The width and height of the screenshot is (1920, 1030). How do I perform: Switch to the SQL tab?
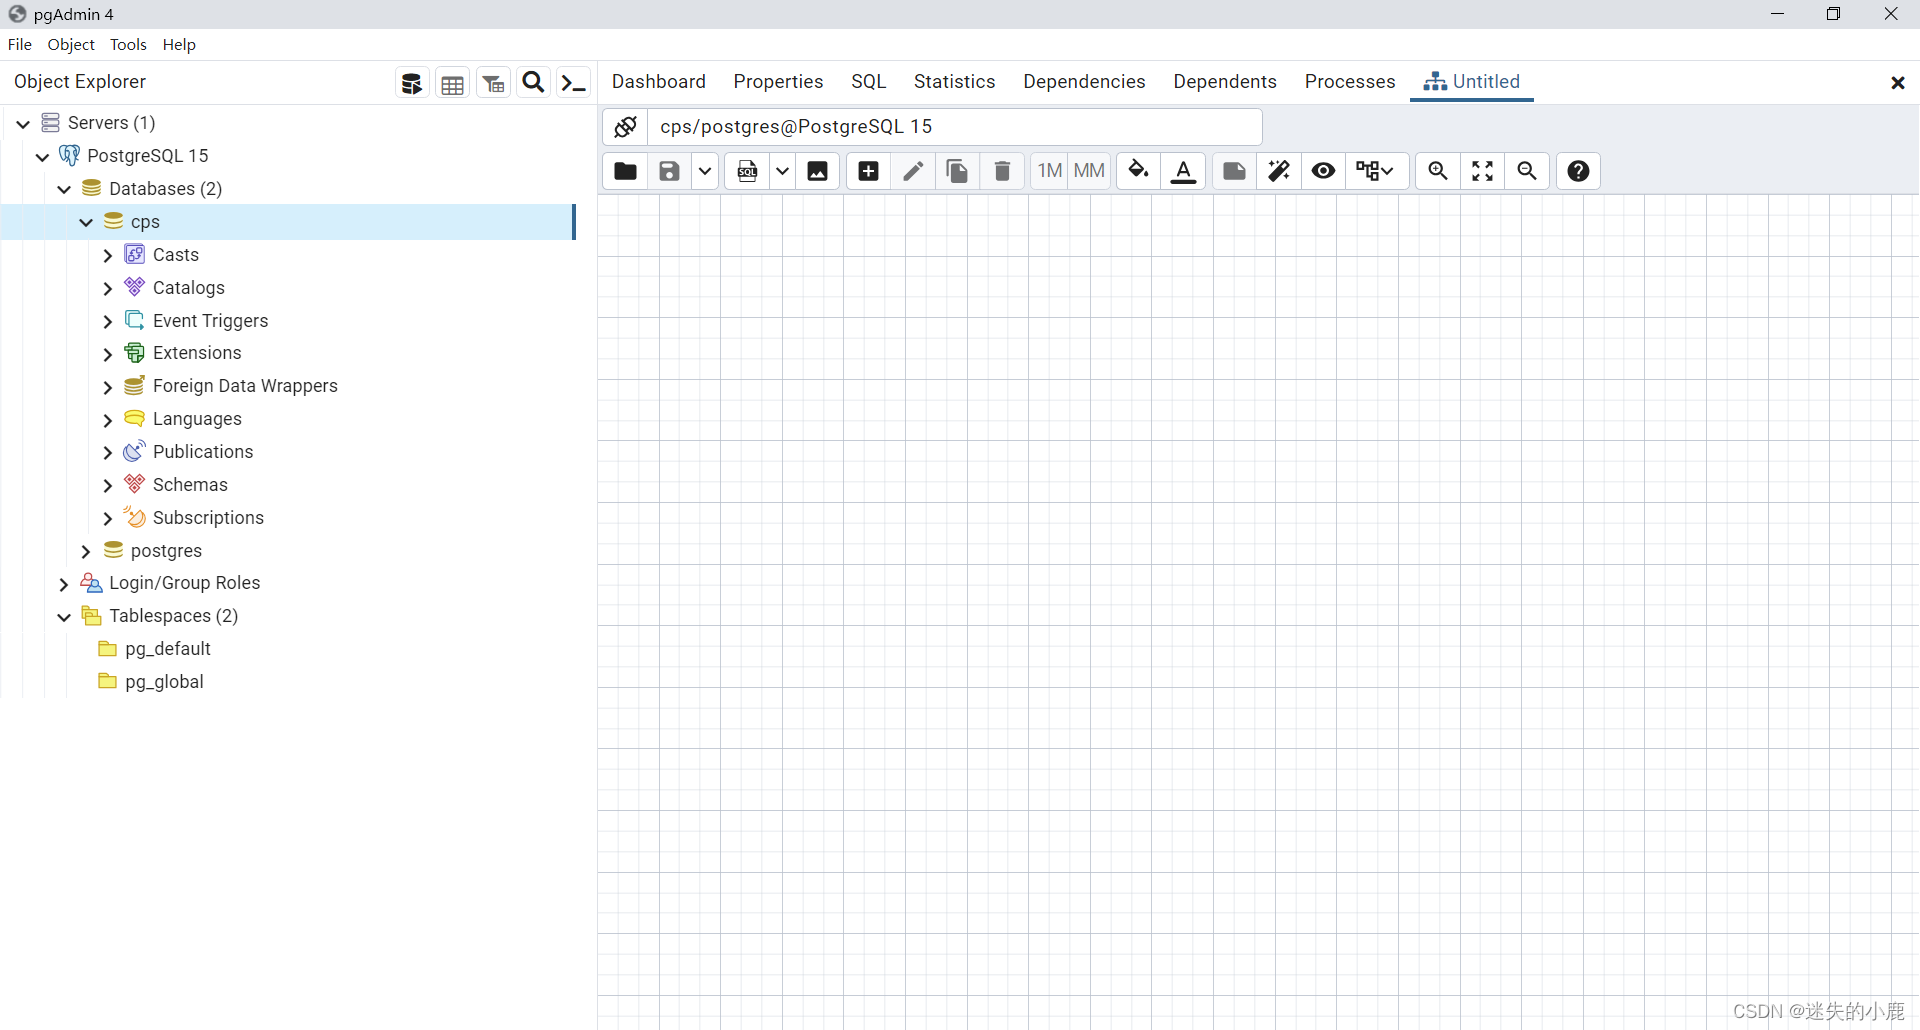869,82
